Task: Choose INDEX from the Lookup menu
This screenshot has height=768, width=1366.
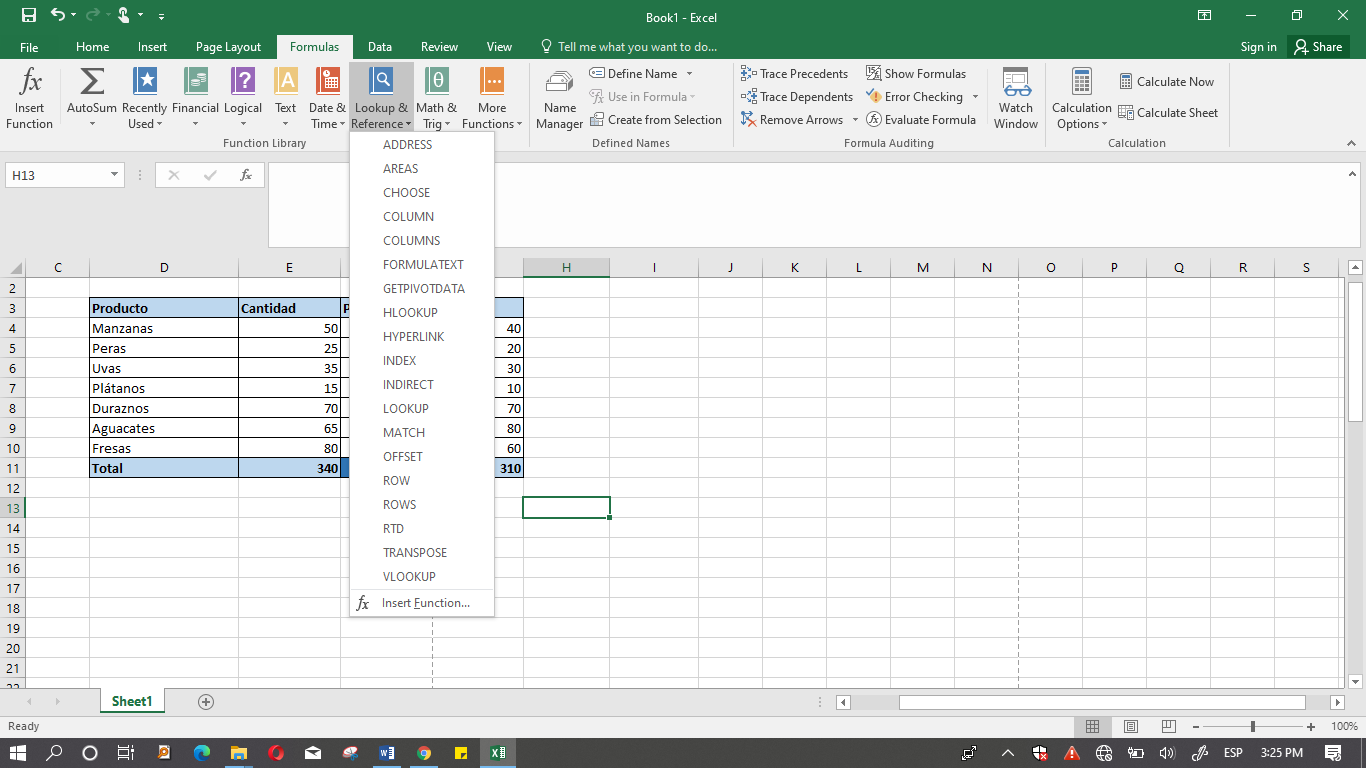Action: [398, 360]
